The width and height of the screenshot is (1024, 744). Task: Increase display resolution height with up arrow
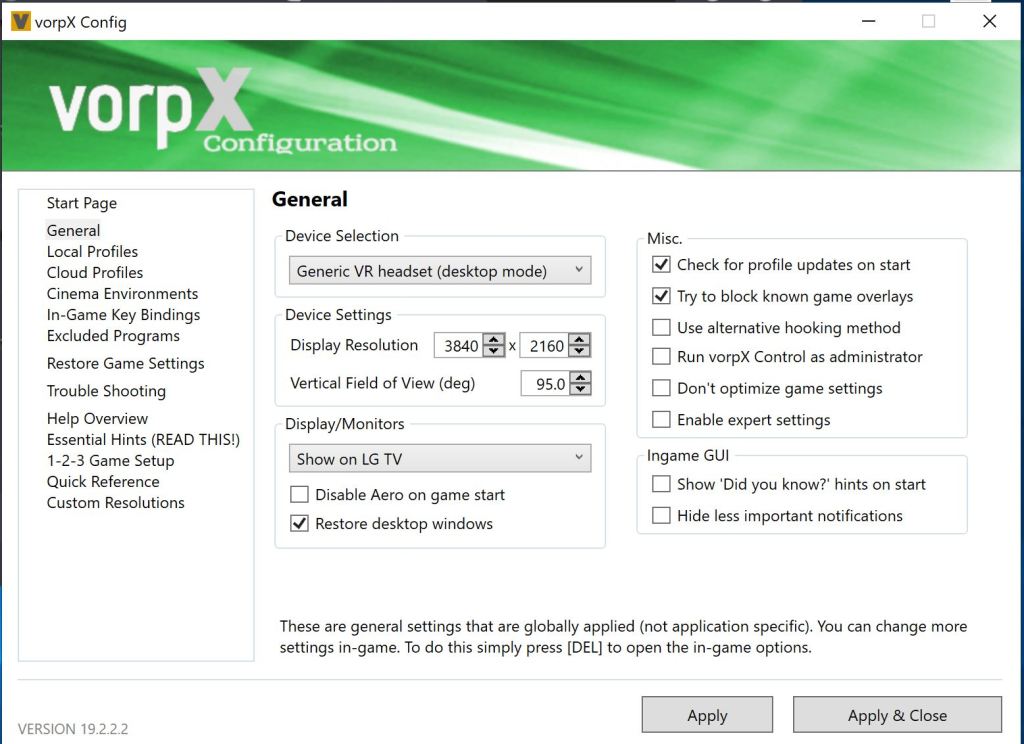[581, 340]
